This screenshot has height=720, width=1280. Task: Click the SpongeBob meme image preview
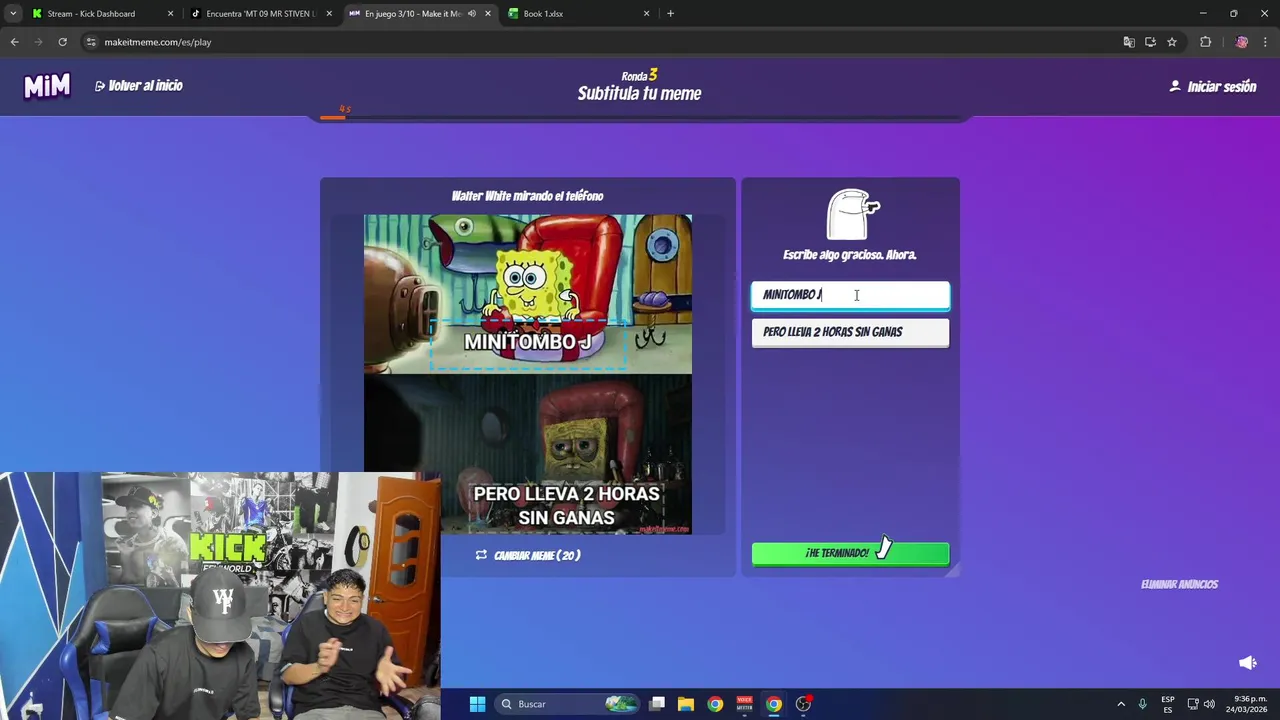pos(528,374)
